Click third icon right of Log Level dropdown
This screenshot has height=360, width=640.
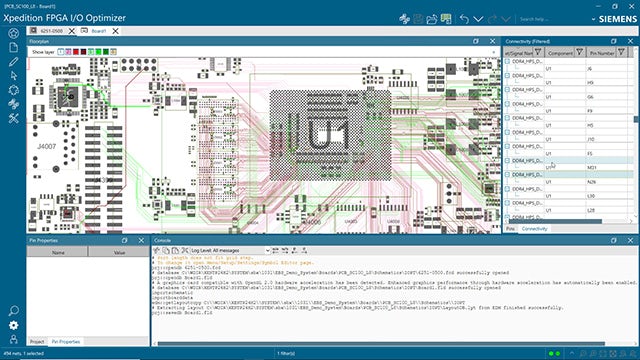(295, 250)
